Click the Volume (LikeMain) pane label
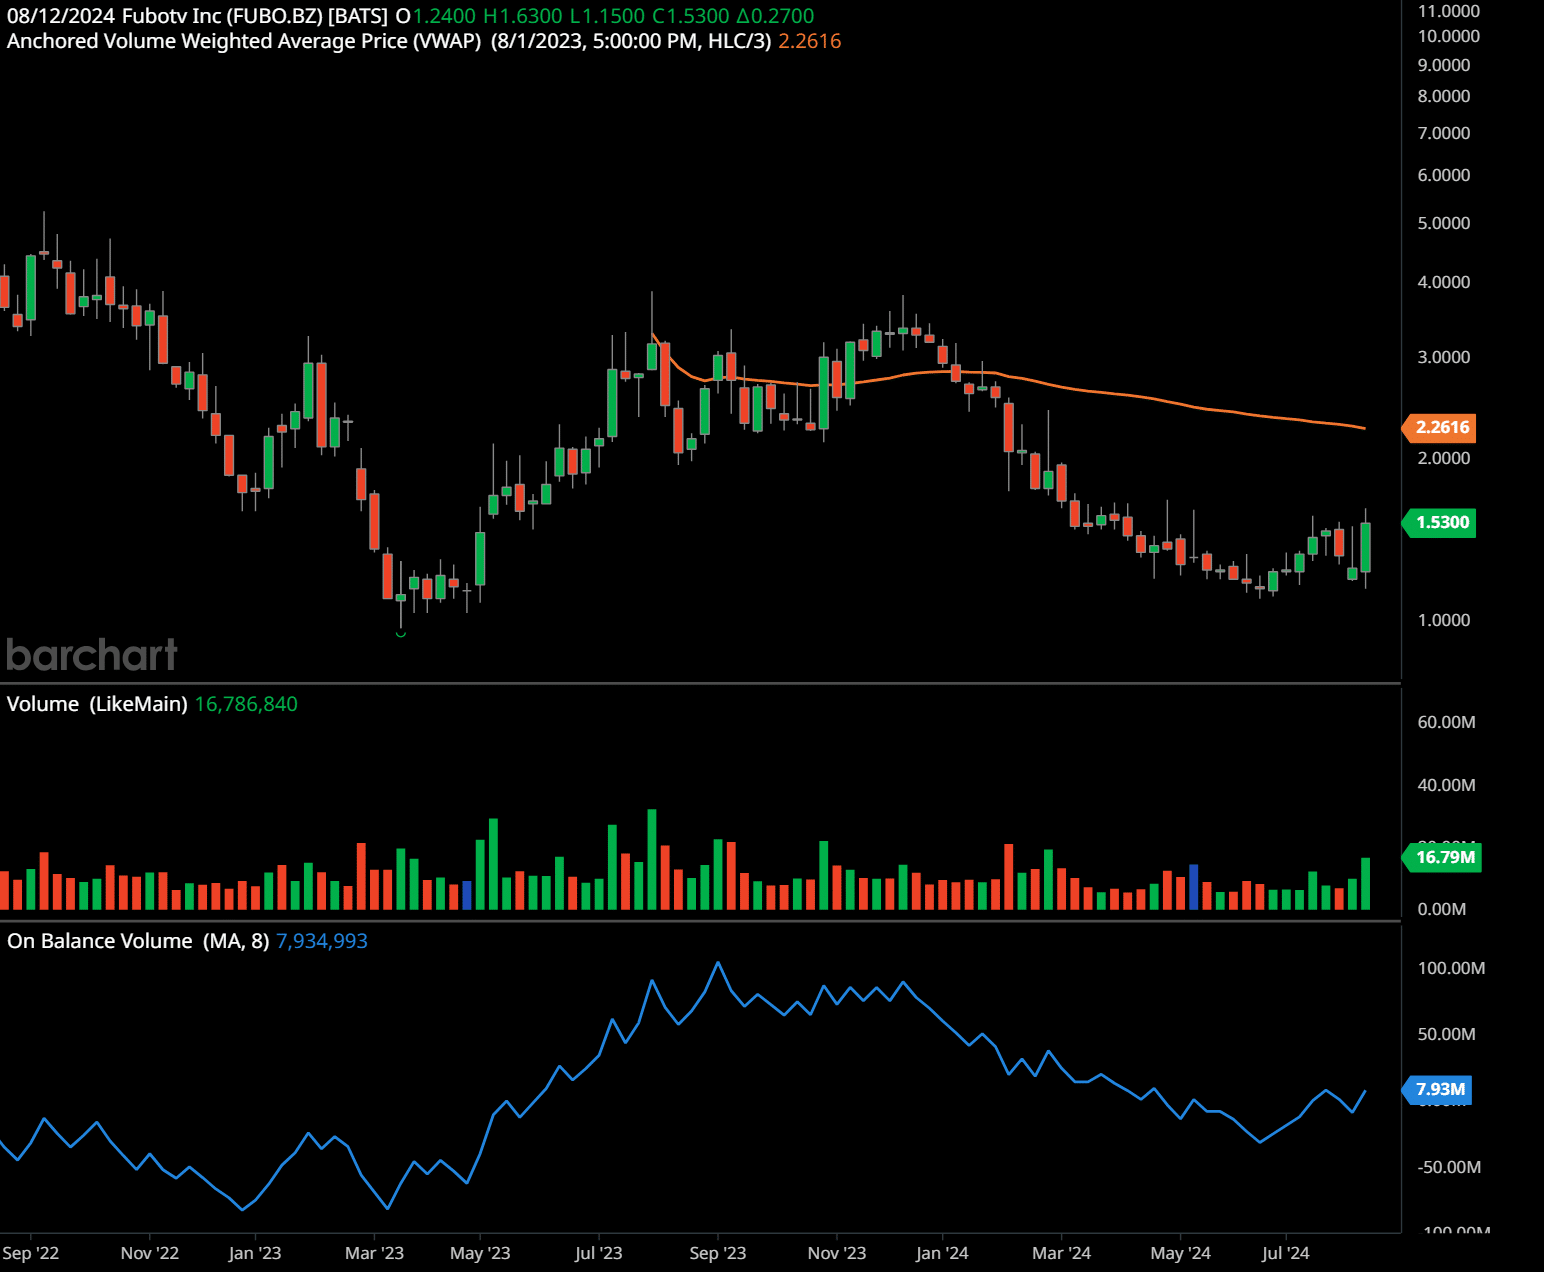Image resolution: width=1544 pixels, height=1272 pixels. (97, 704)
